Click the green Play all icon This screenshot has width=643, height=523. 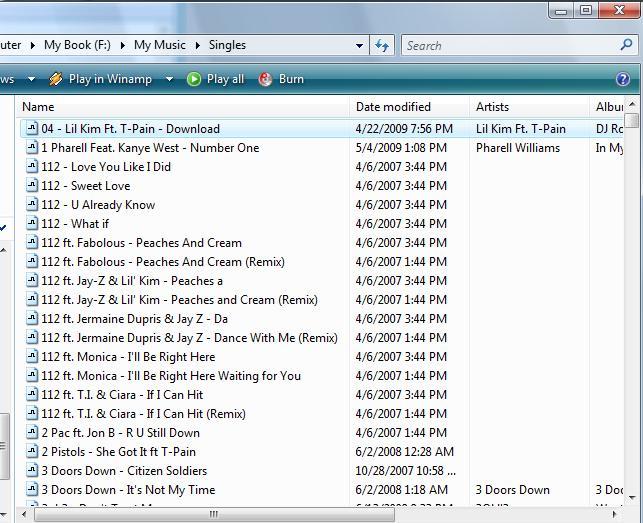pyautogui.click(x=194, y=79)
